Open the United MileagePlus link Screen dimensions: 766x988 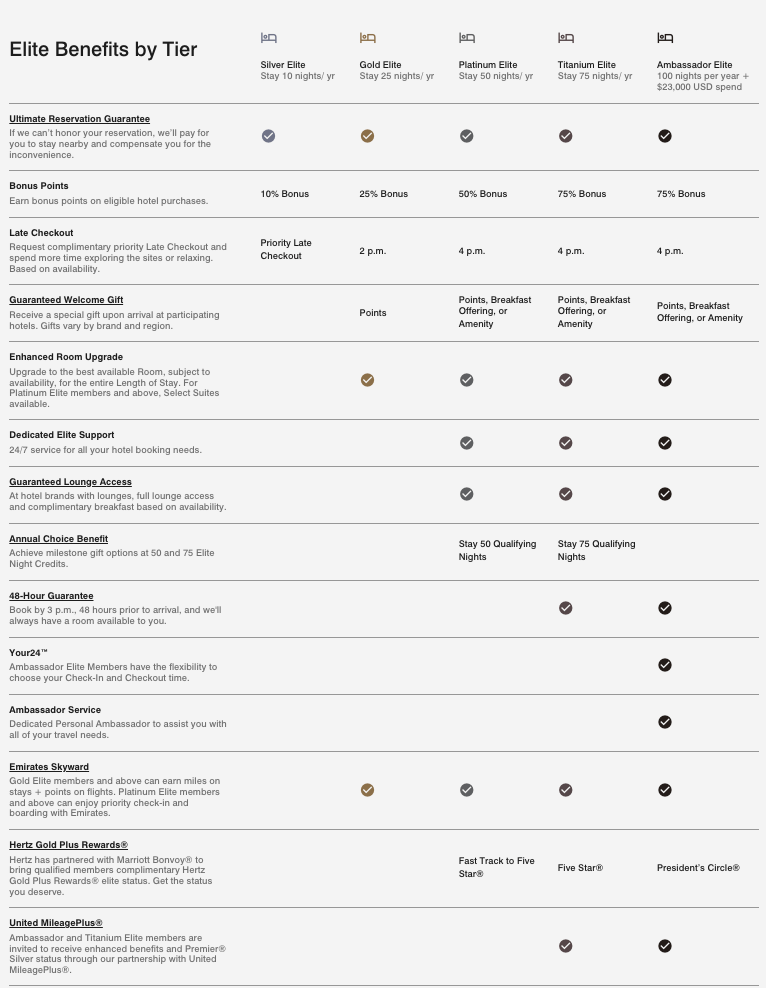click(56, 923)
